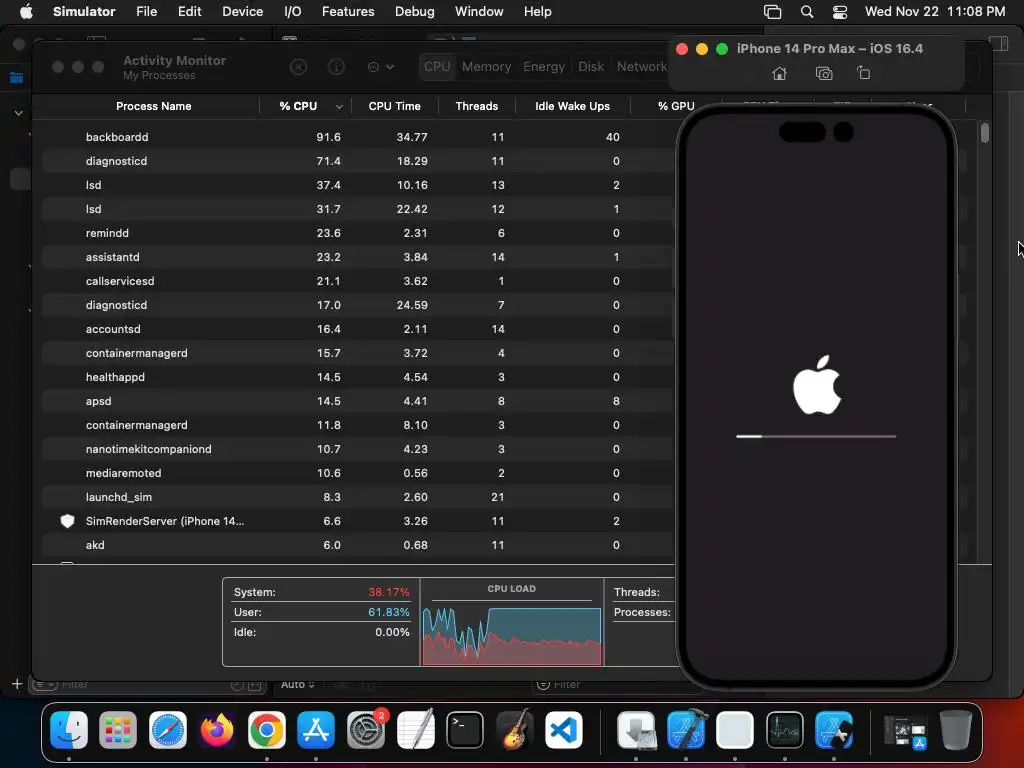Viewport: 1024px width, 768px height.
Task: Open the File menu
Action: 146,12
